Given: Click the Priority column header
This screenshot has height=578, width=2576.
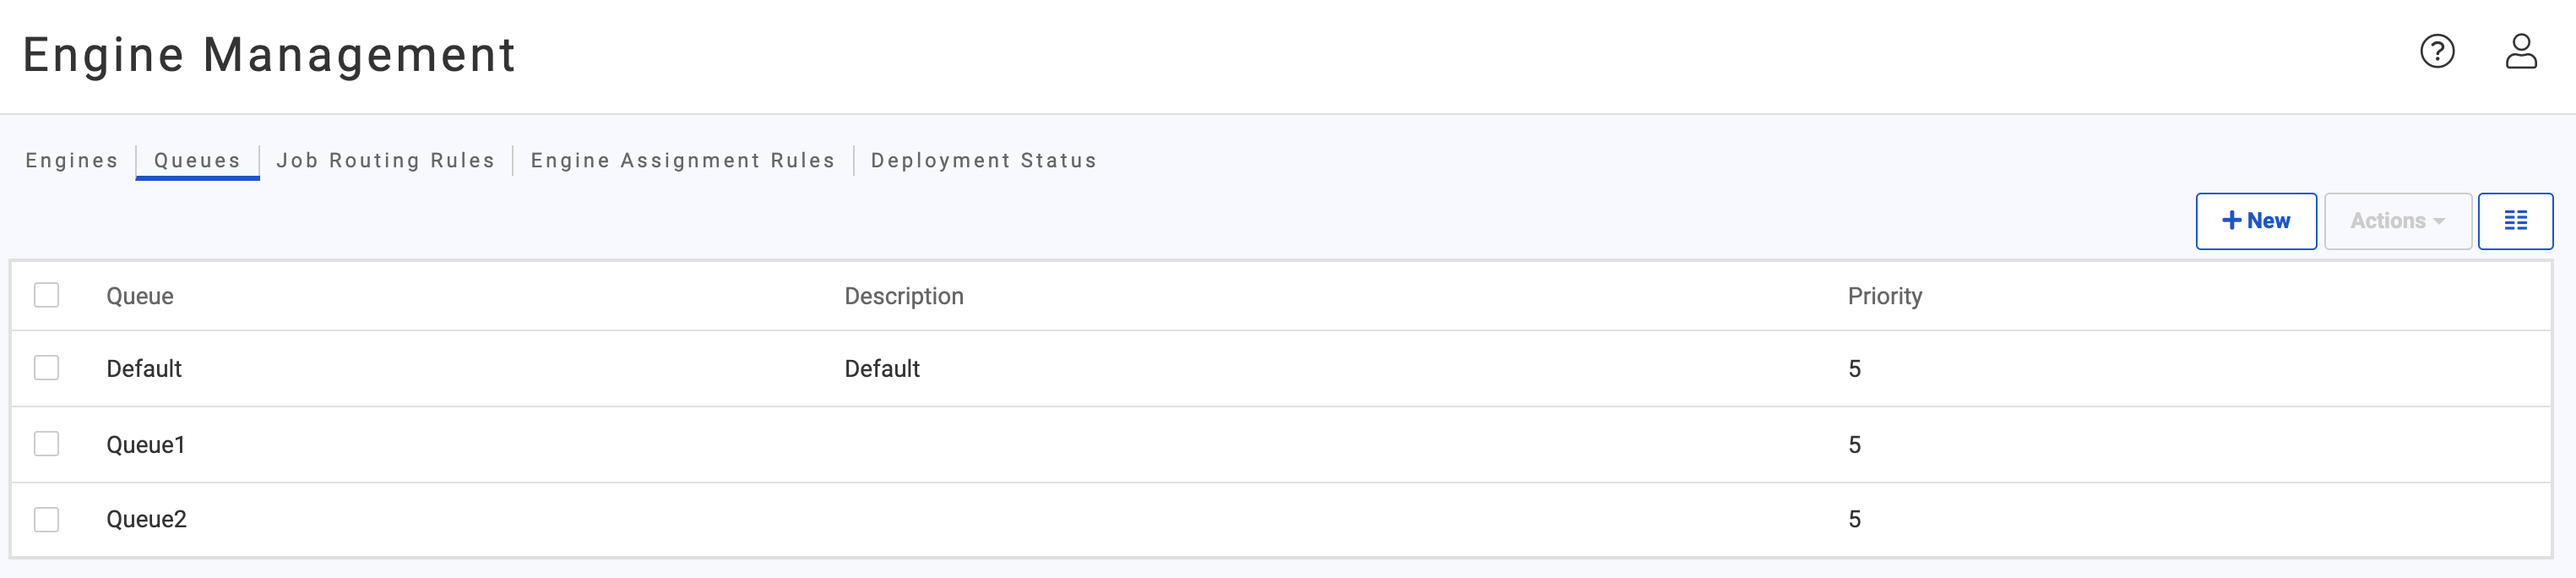Looking at the screenshot, I should 1884,295.
